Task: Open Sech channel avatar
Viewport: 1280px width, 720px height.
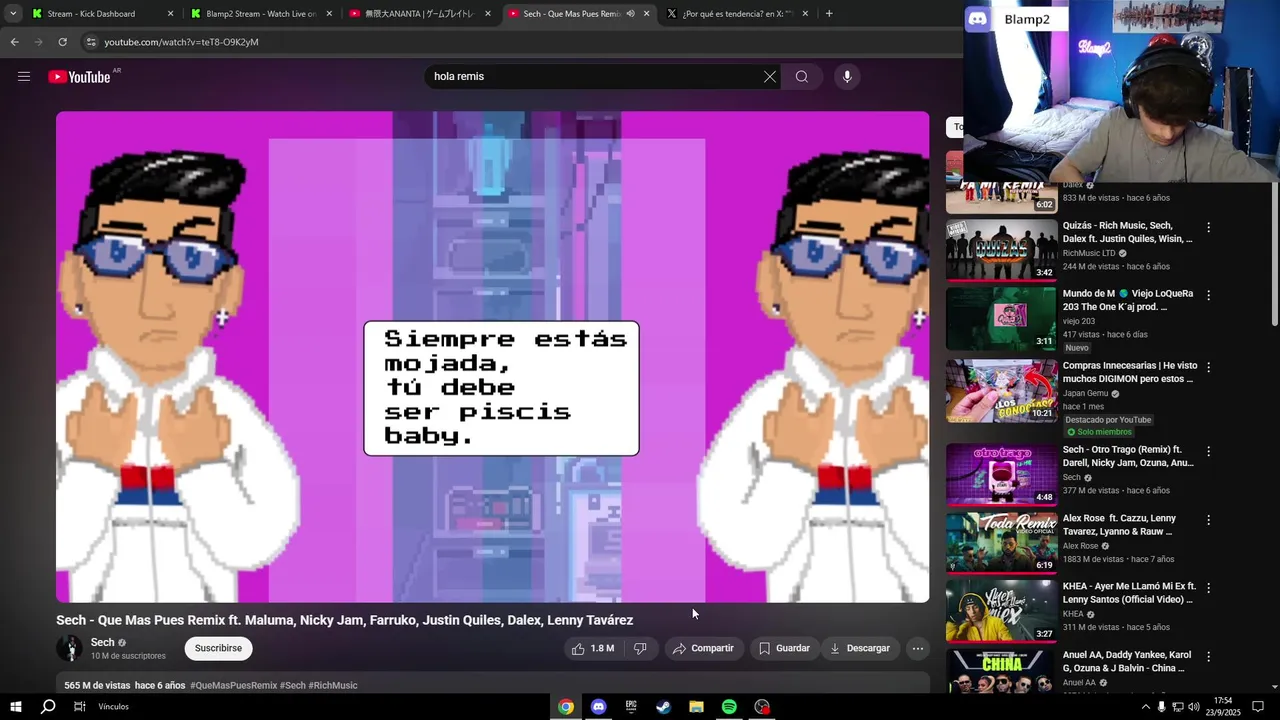Action: tap(70, 648)
